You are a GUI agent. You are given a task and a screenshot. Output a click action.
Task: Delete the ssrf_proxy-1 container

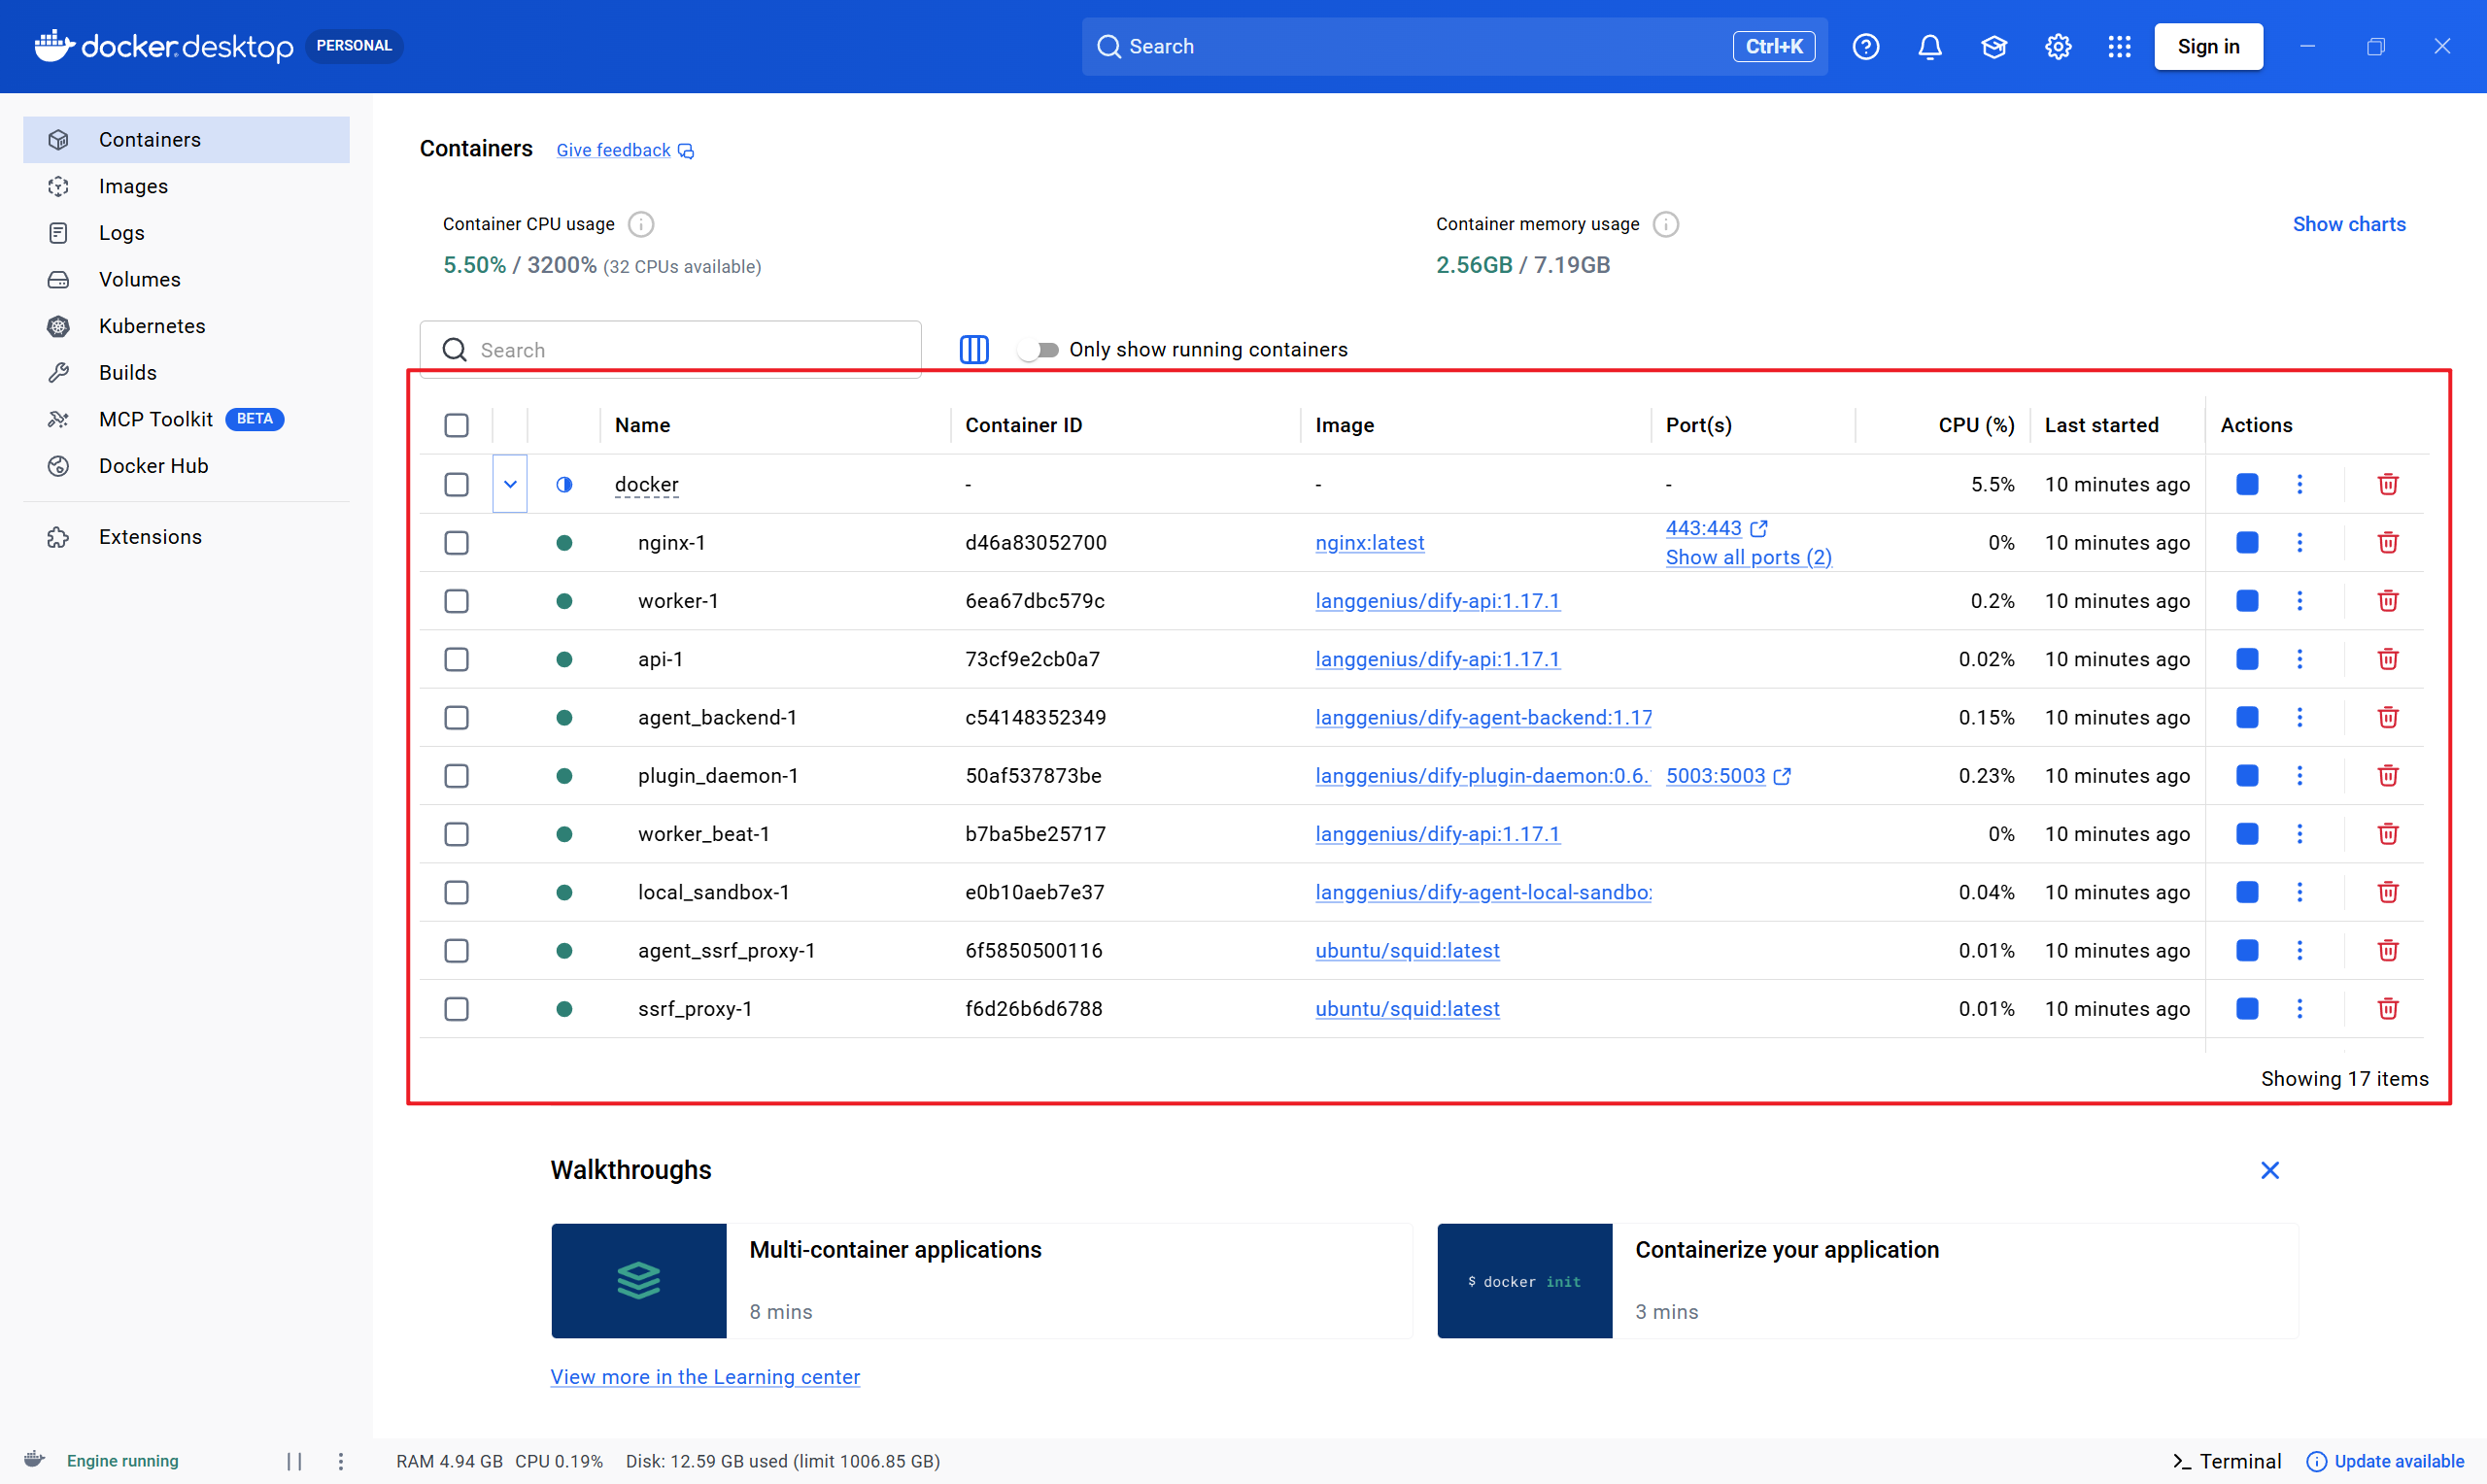(2387, 1008)
